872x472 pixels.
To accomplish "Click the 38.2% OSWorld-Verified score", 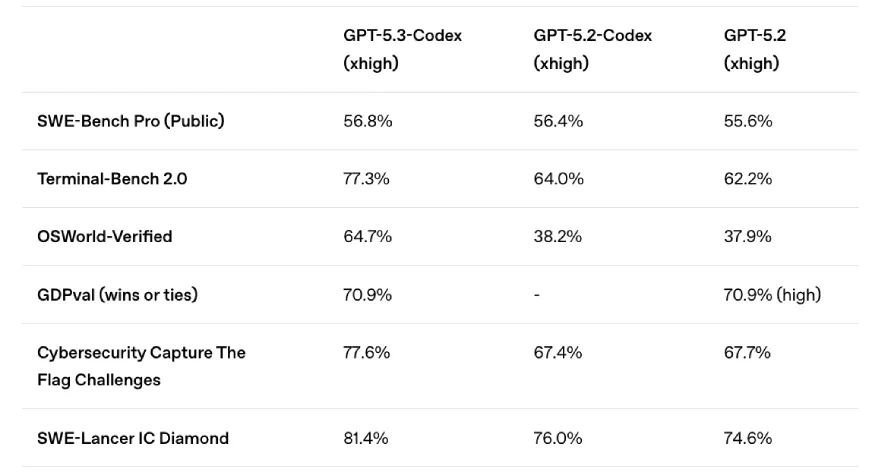I will tap(557, 236).
